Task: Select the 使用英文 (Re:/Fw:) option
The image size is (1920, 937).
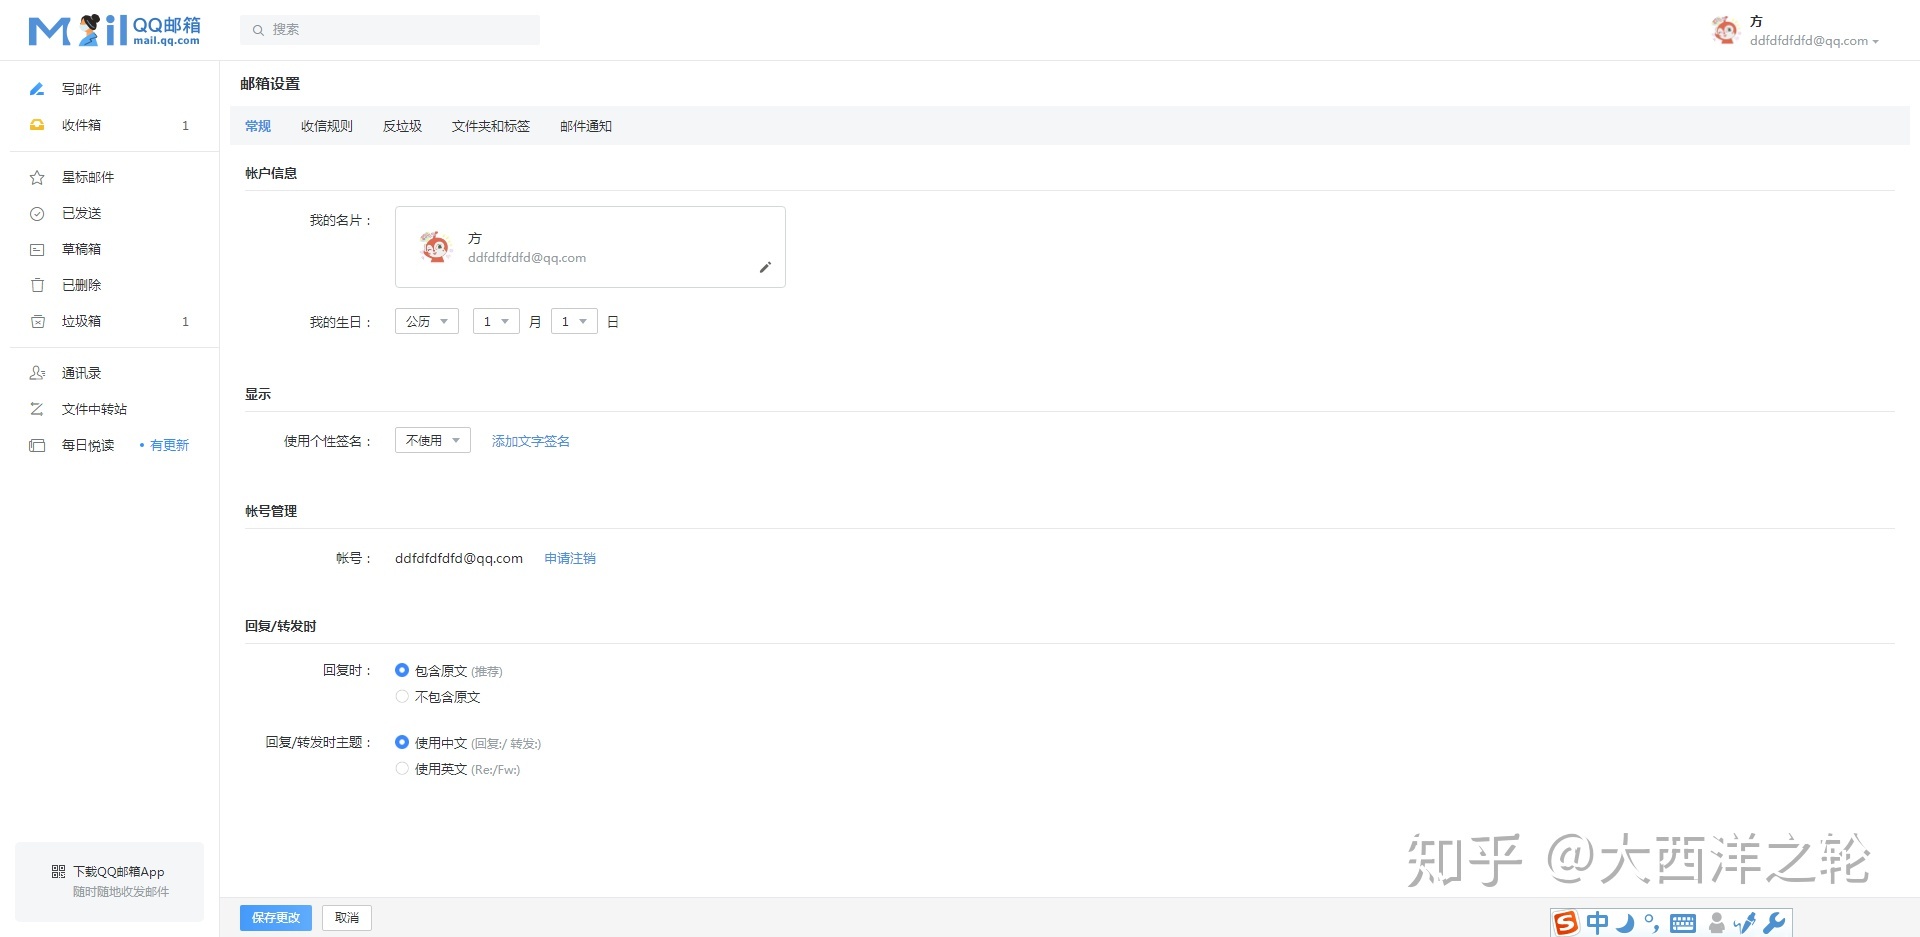Action: click(402, 768)
